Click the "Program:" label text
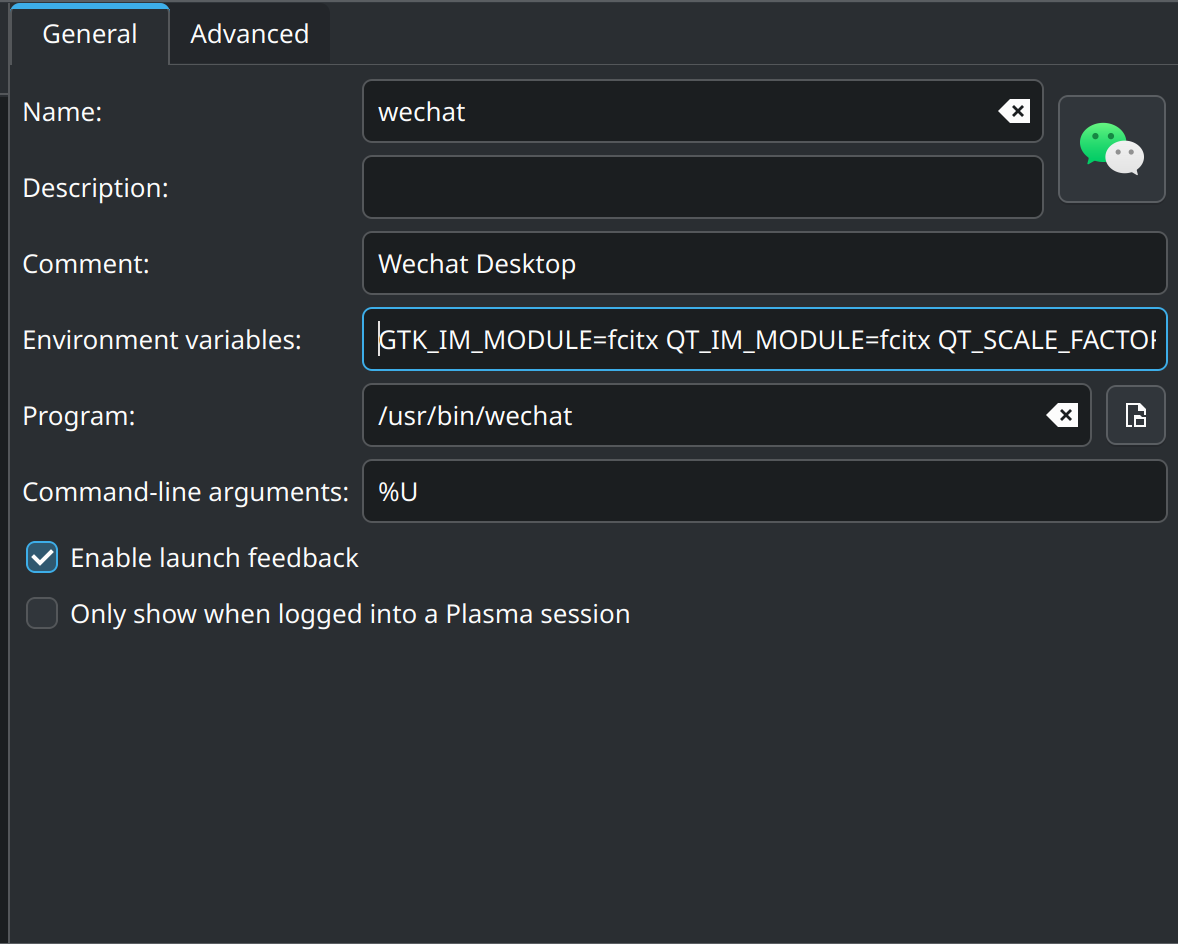The width and height of the screenshot is (1178, 944). pyautogui.click(x=79, y=416)
